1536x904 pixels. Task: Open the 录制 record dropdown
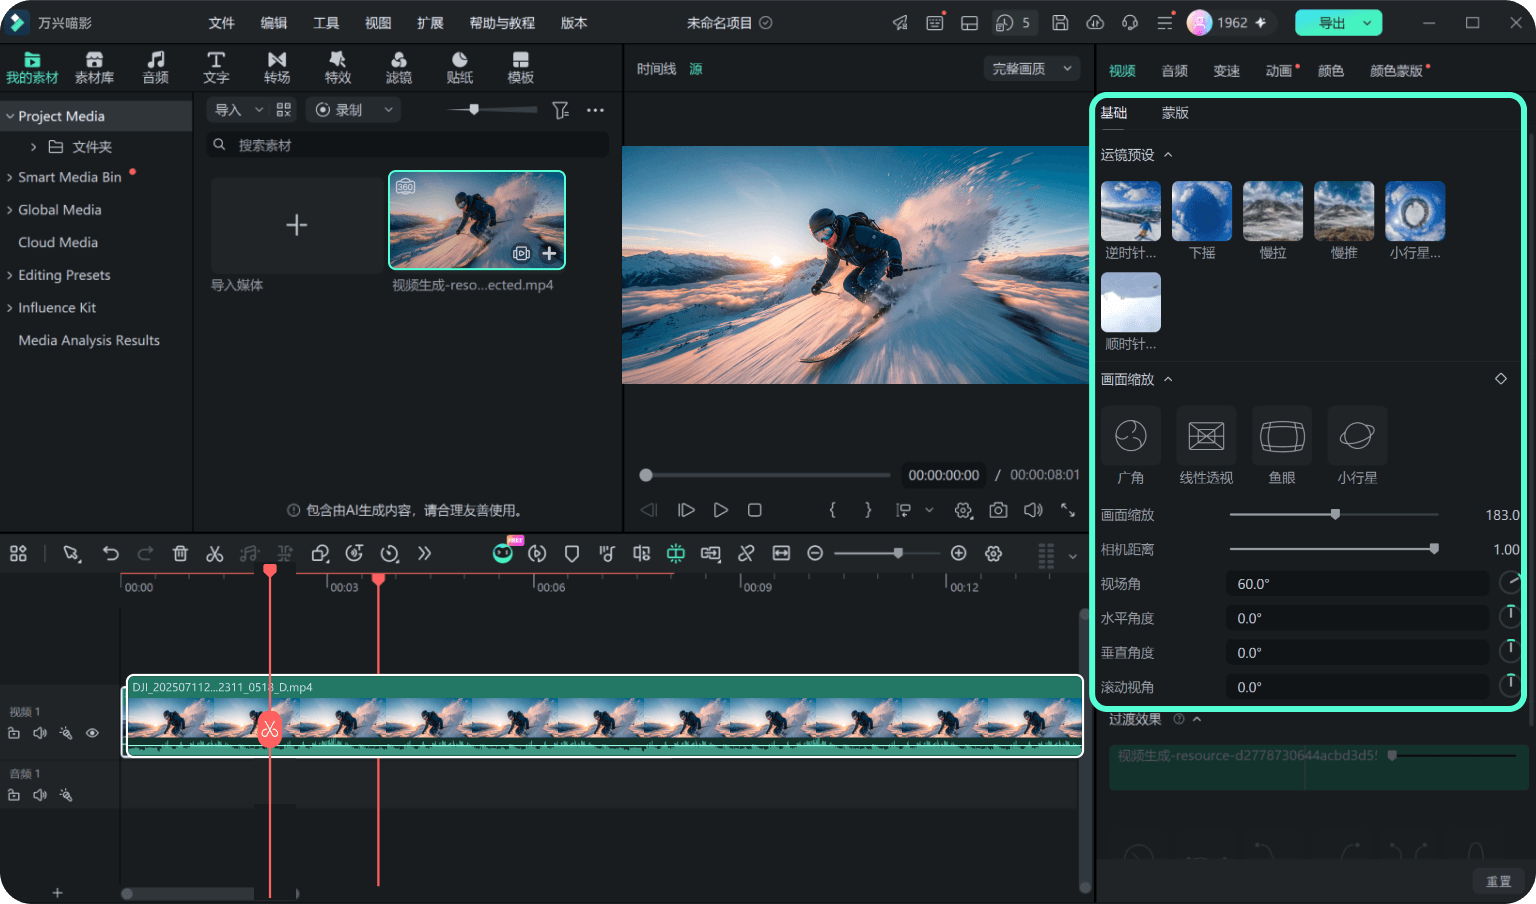click(x=354, y=110)
